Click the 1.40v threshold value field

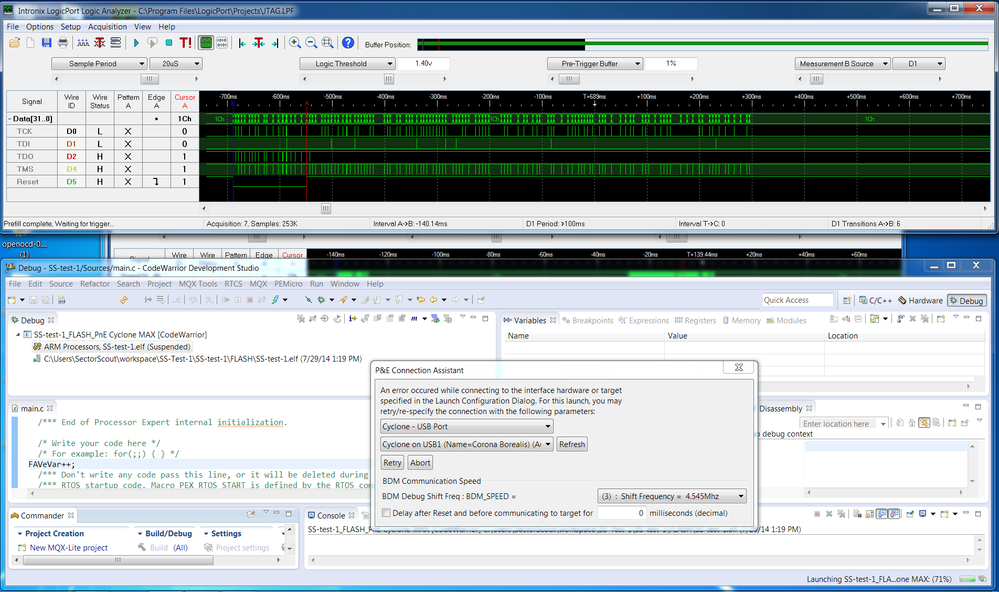[x=424, y=64]
